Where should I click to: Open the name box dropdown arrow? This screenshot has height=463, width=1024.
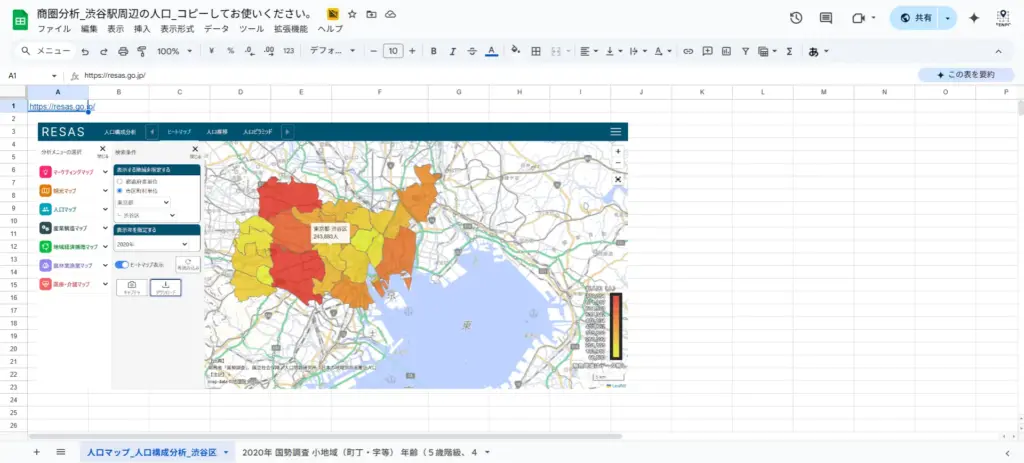[x=54, y=76]
